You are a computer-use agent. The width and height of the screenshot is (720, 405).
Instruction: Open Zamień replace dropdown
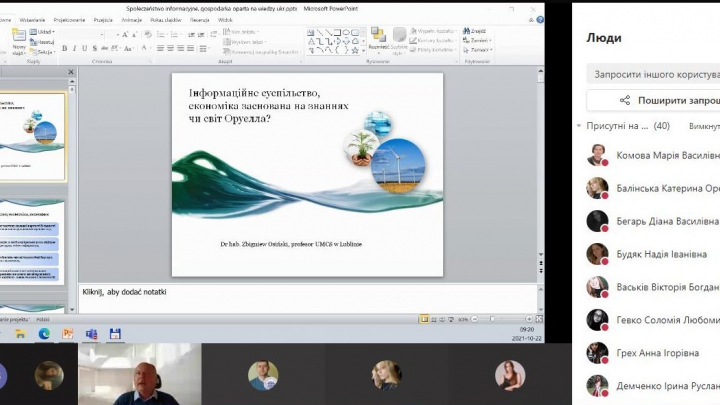click(x=477, y=40)
